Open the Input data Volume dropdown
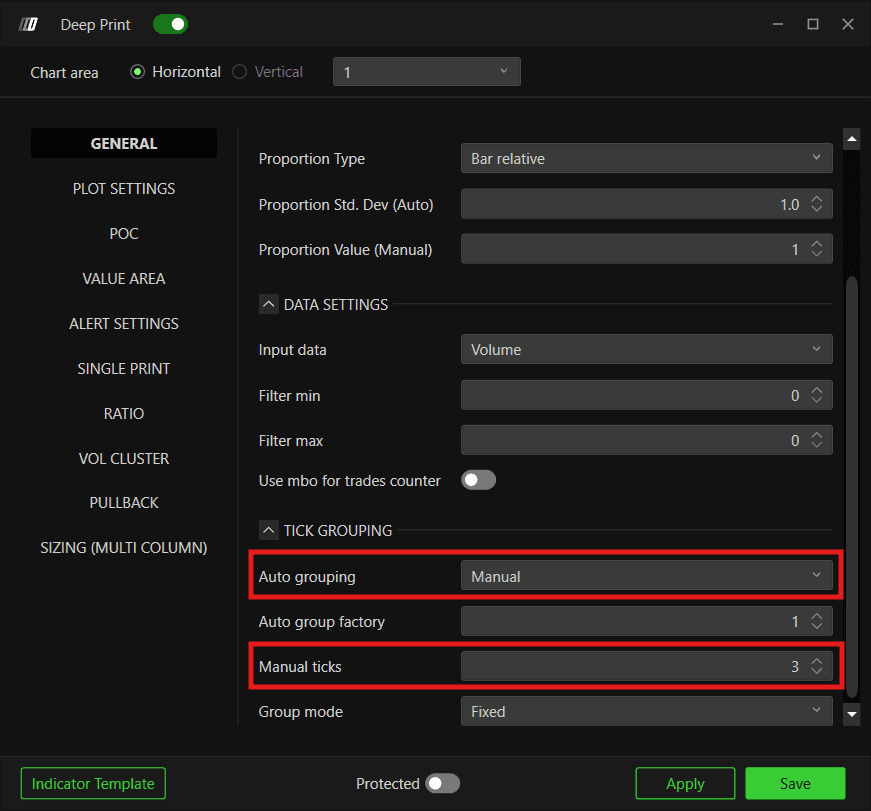Image resolution: width=871 pixels, height=811 pixels. (x=647, y=349)
